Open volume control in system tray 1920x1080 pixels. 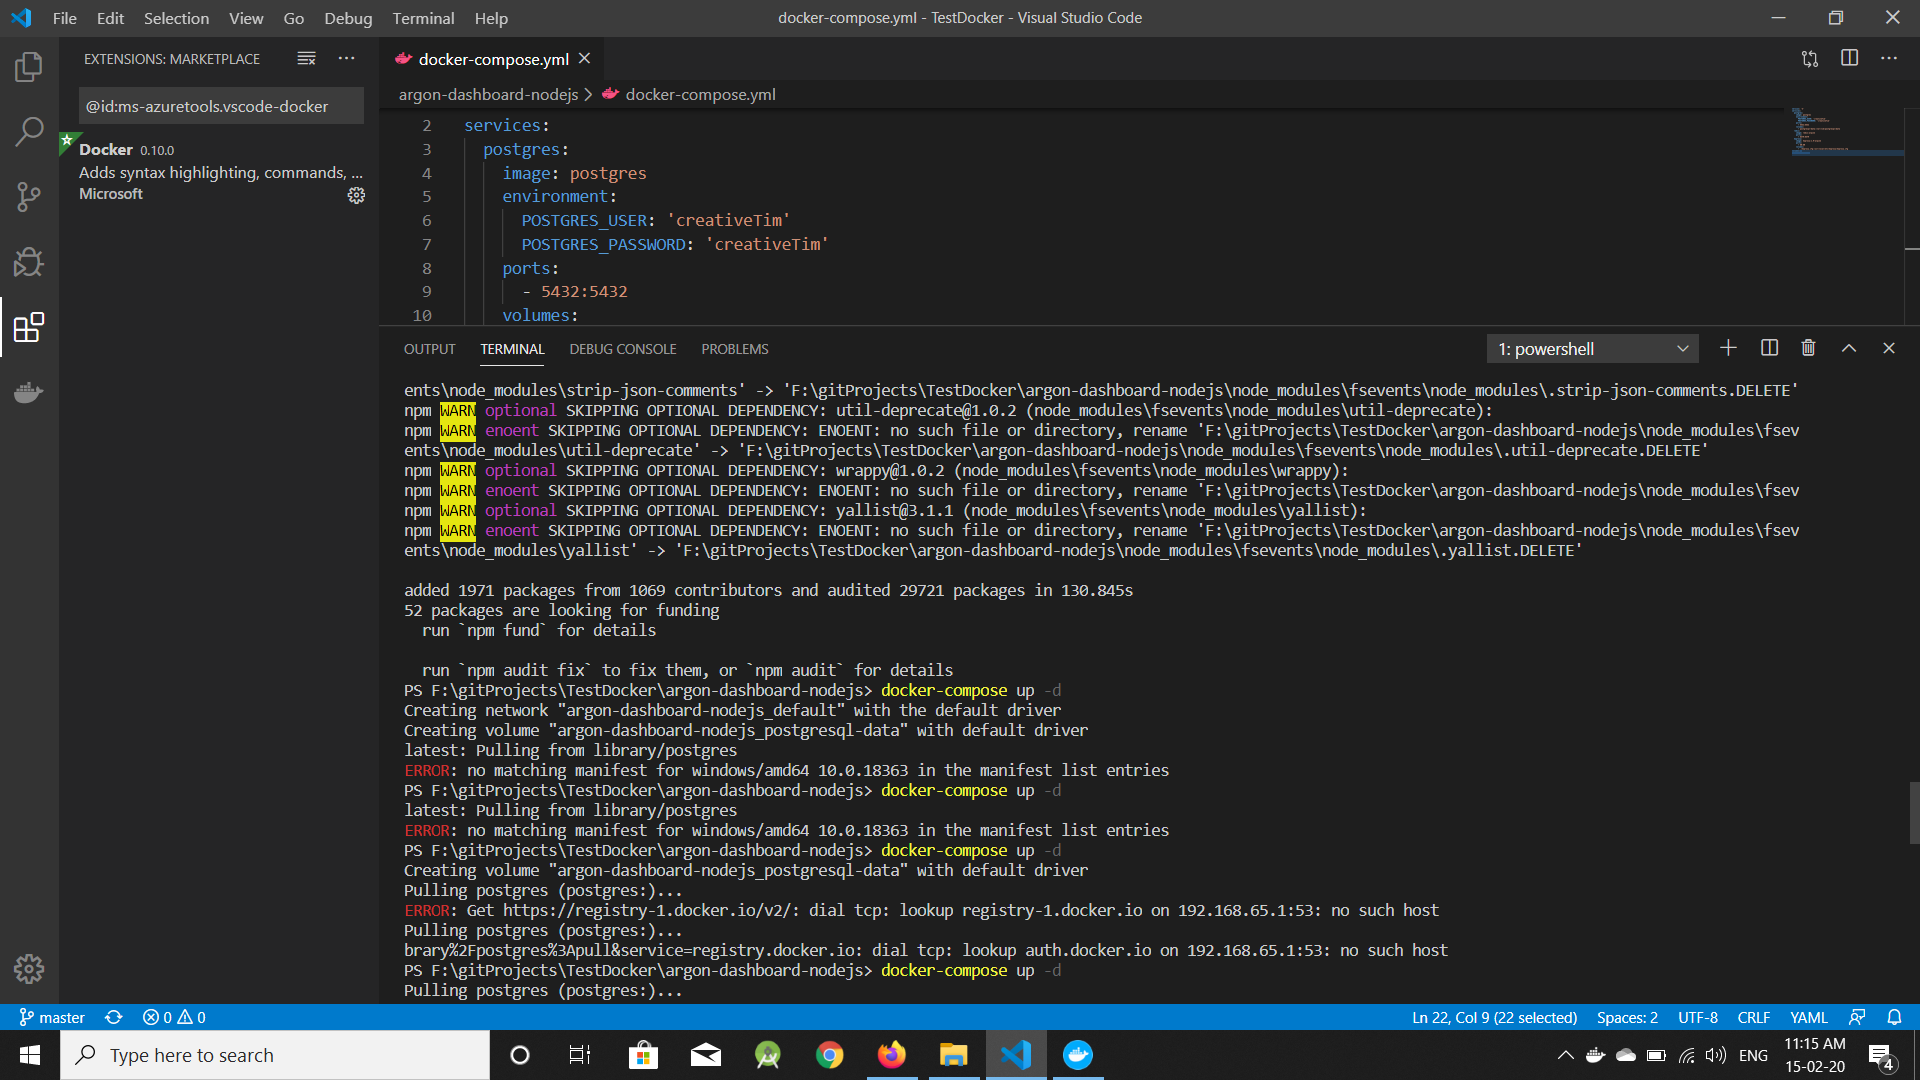[x=1716, y=1055]
